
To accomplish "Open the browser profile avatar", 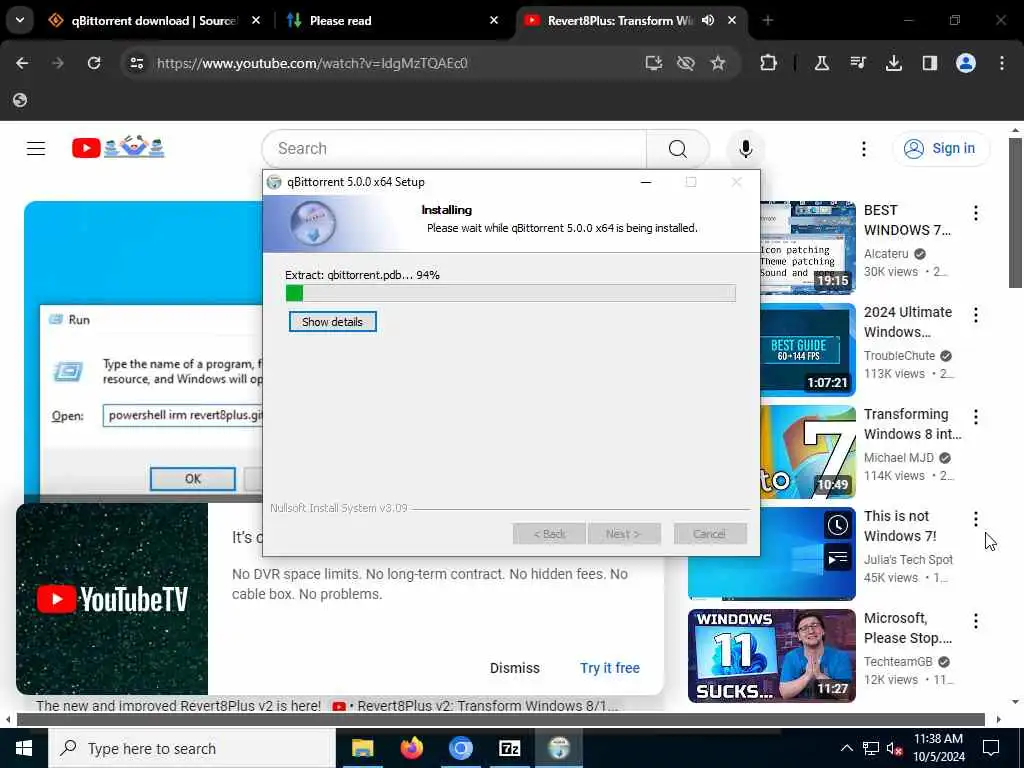I will [966, 63].
